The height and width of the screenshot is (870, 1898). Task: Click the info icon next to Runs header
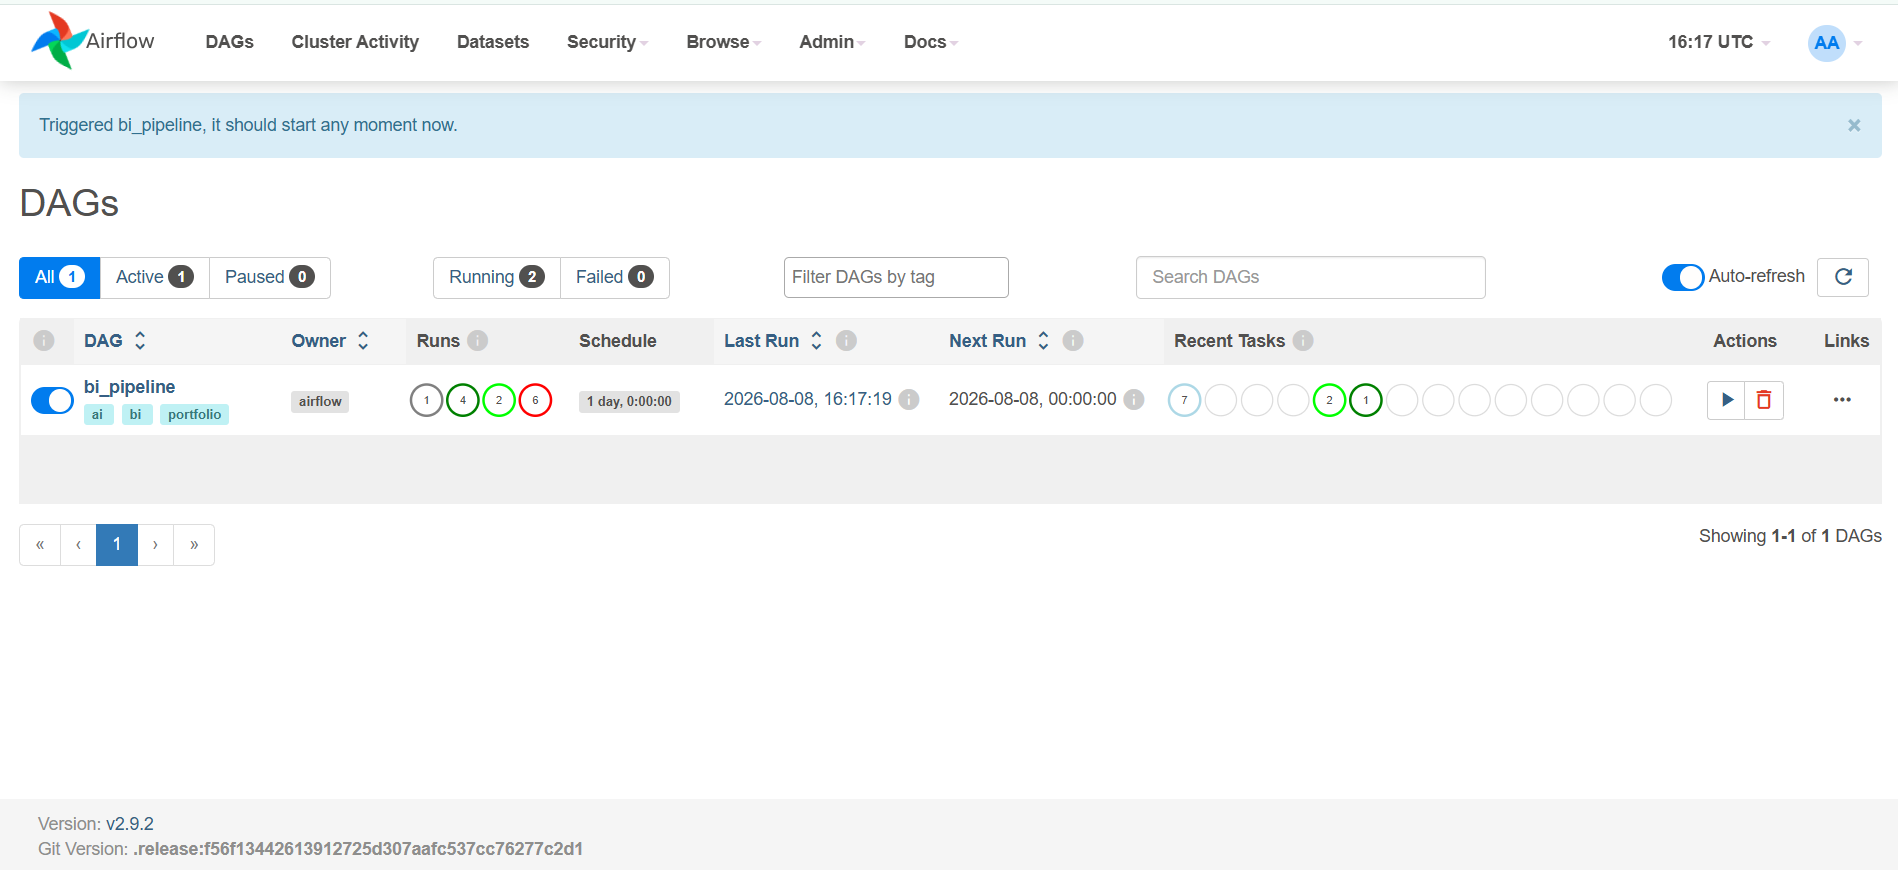coord(478,341)
